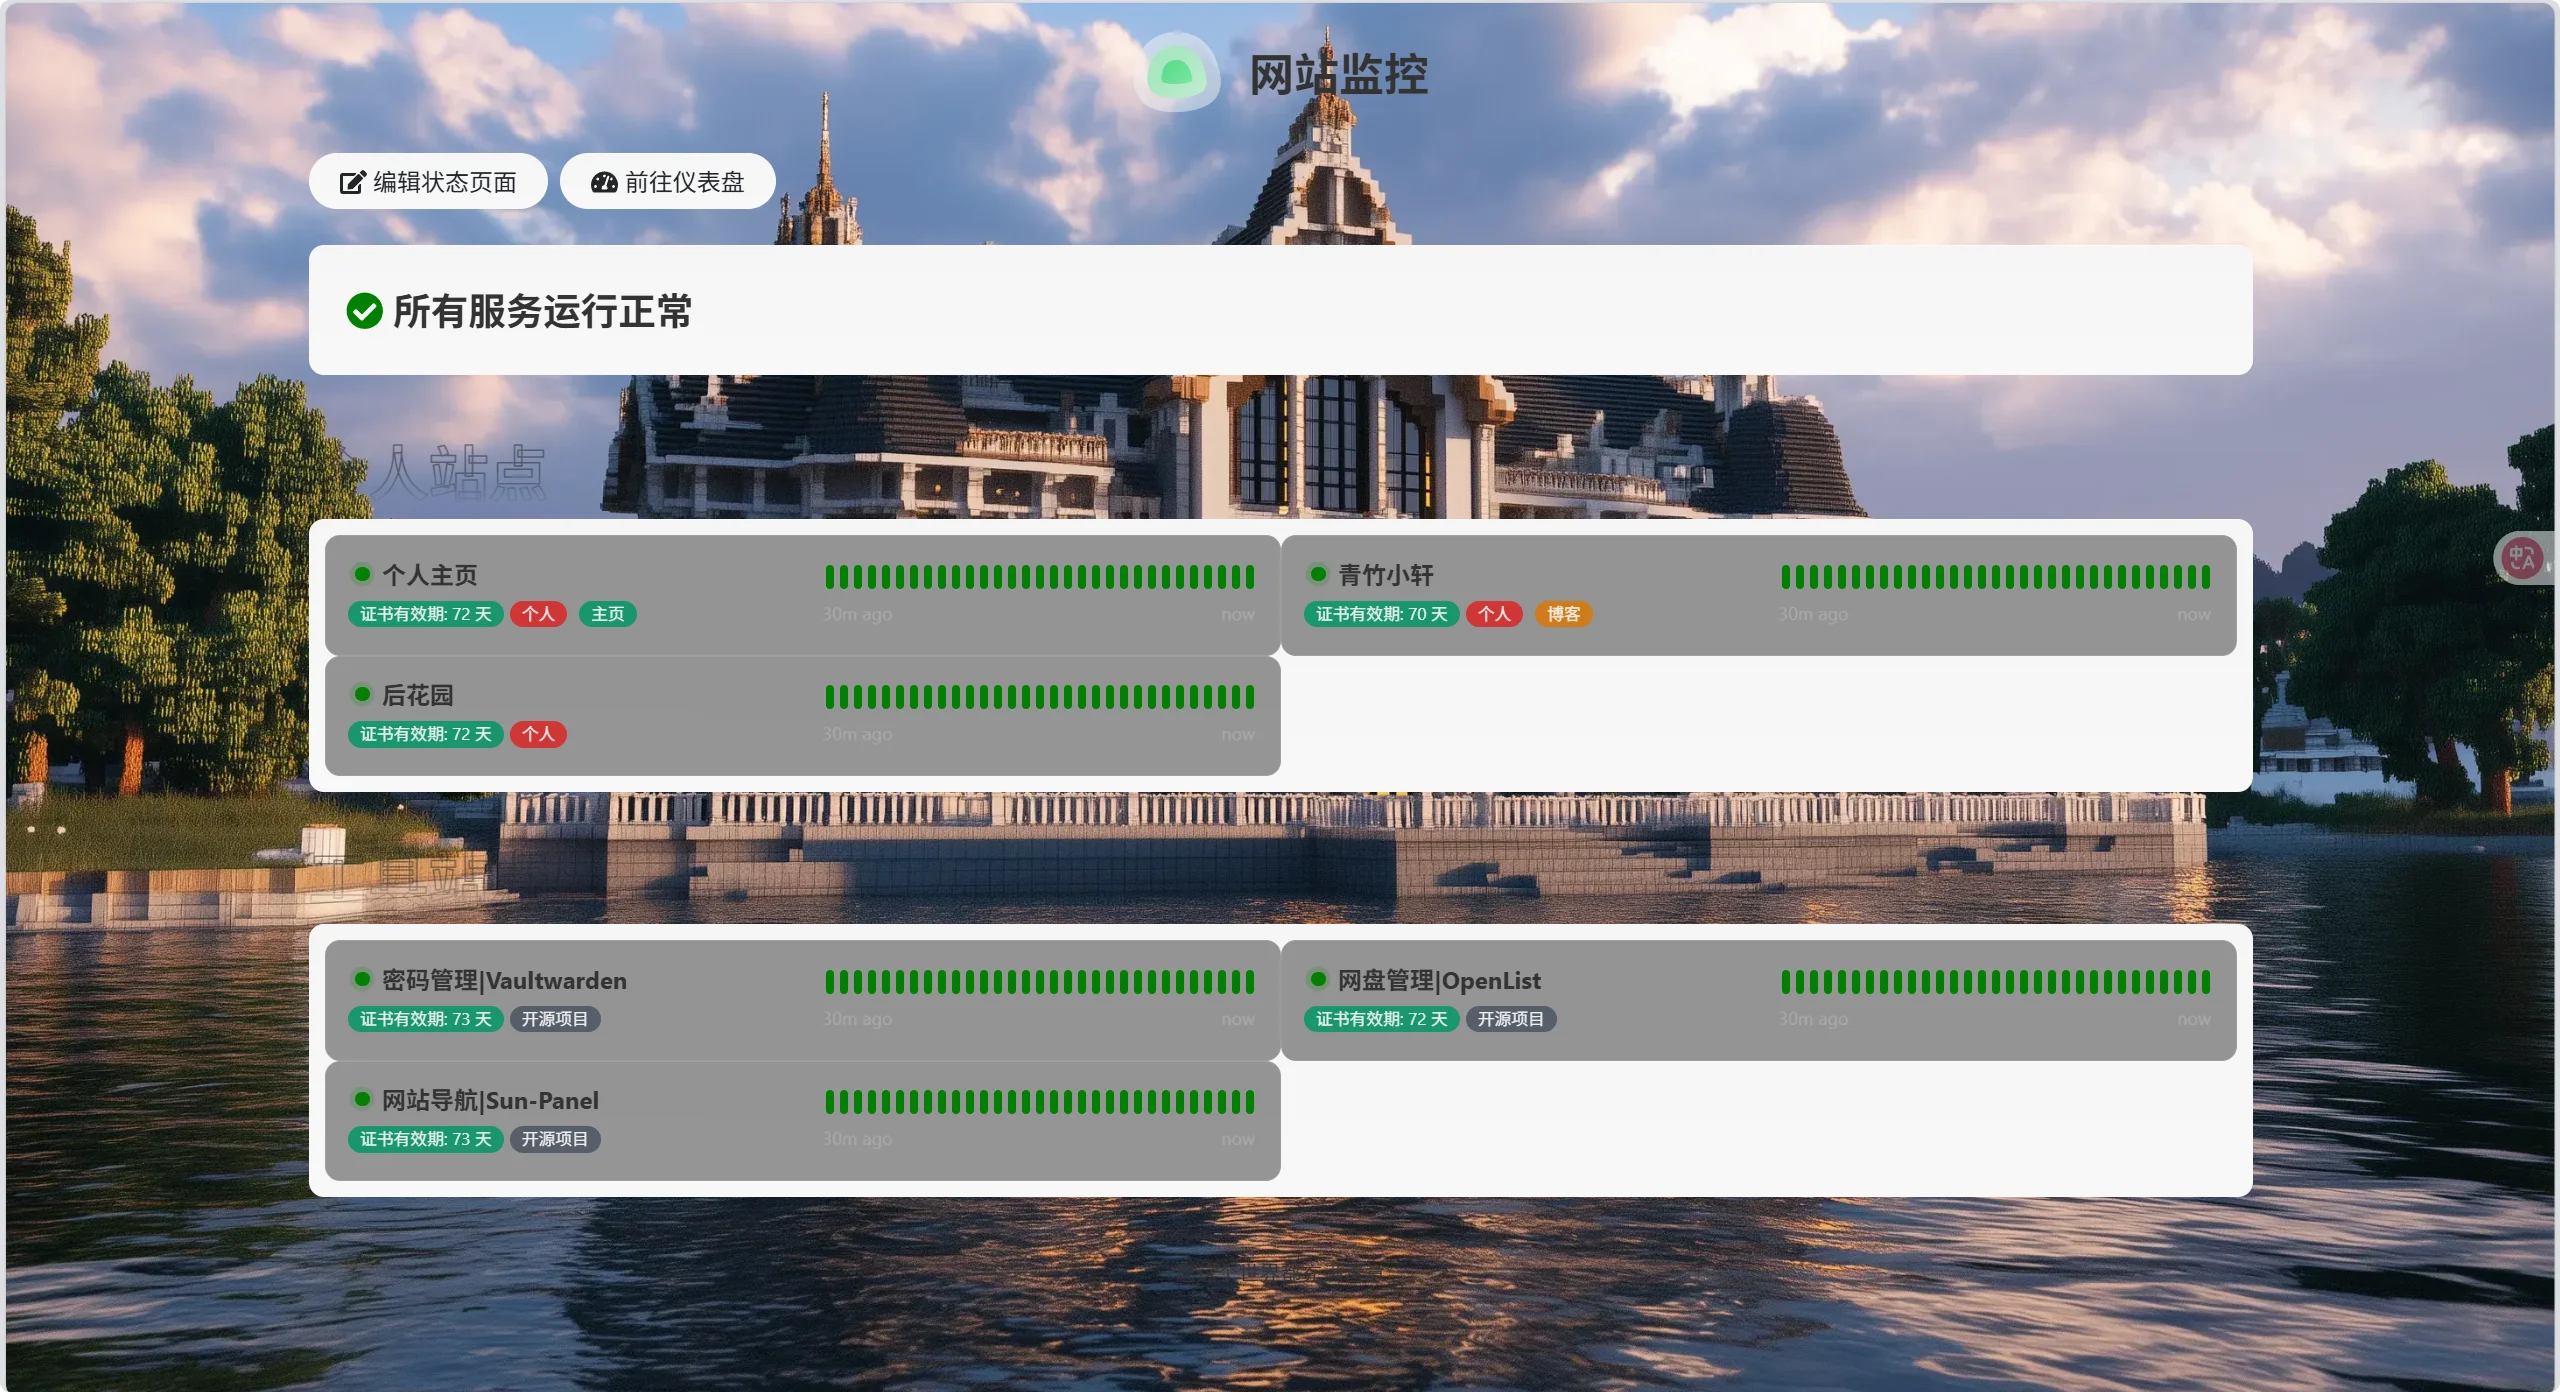Click green status dot beside 后花园
The height and width of the screenshot is (1392, 2560).
(x=362, y=694)
